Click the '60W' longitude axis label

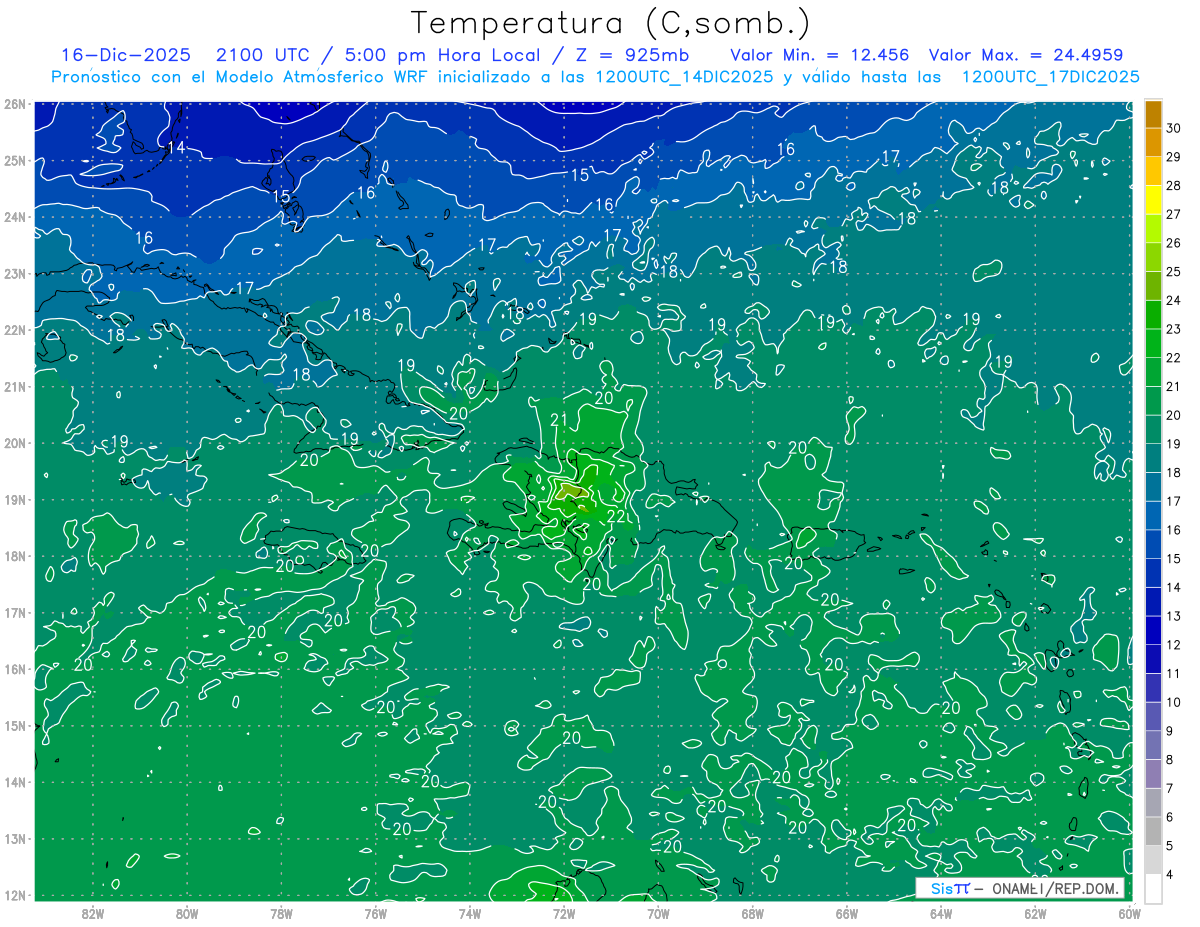[1129, 913]
